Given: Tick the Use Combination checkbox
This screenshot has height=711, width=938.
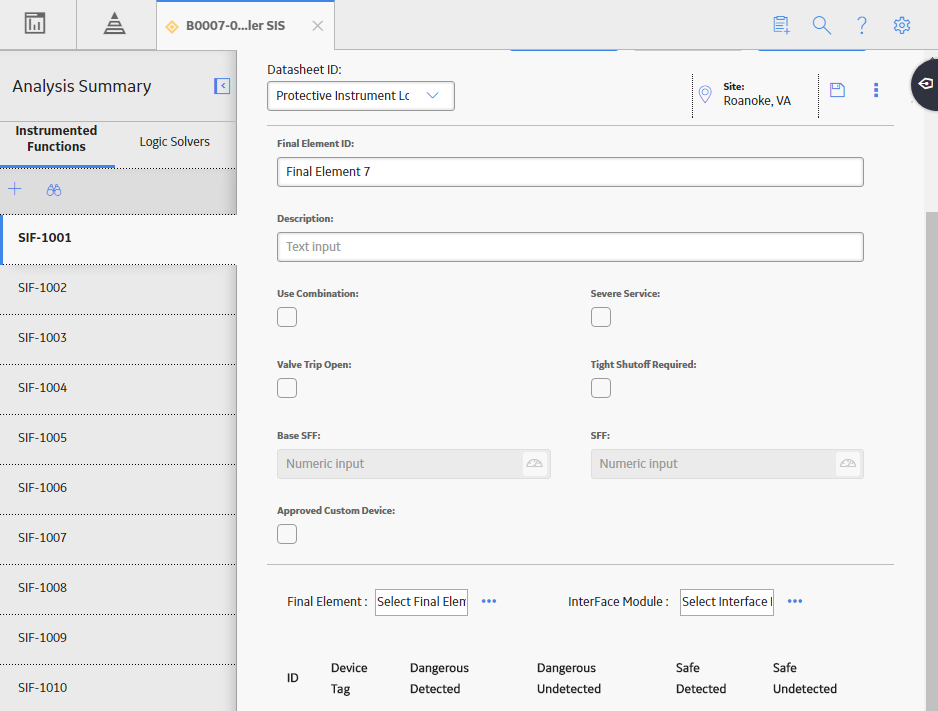Looking at the screenshot, I should (287, 317).
